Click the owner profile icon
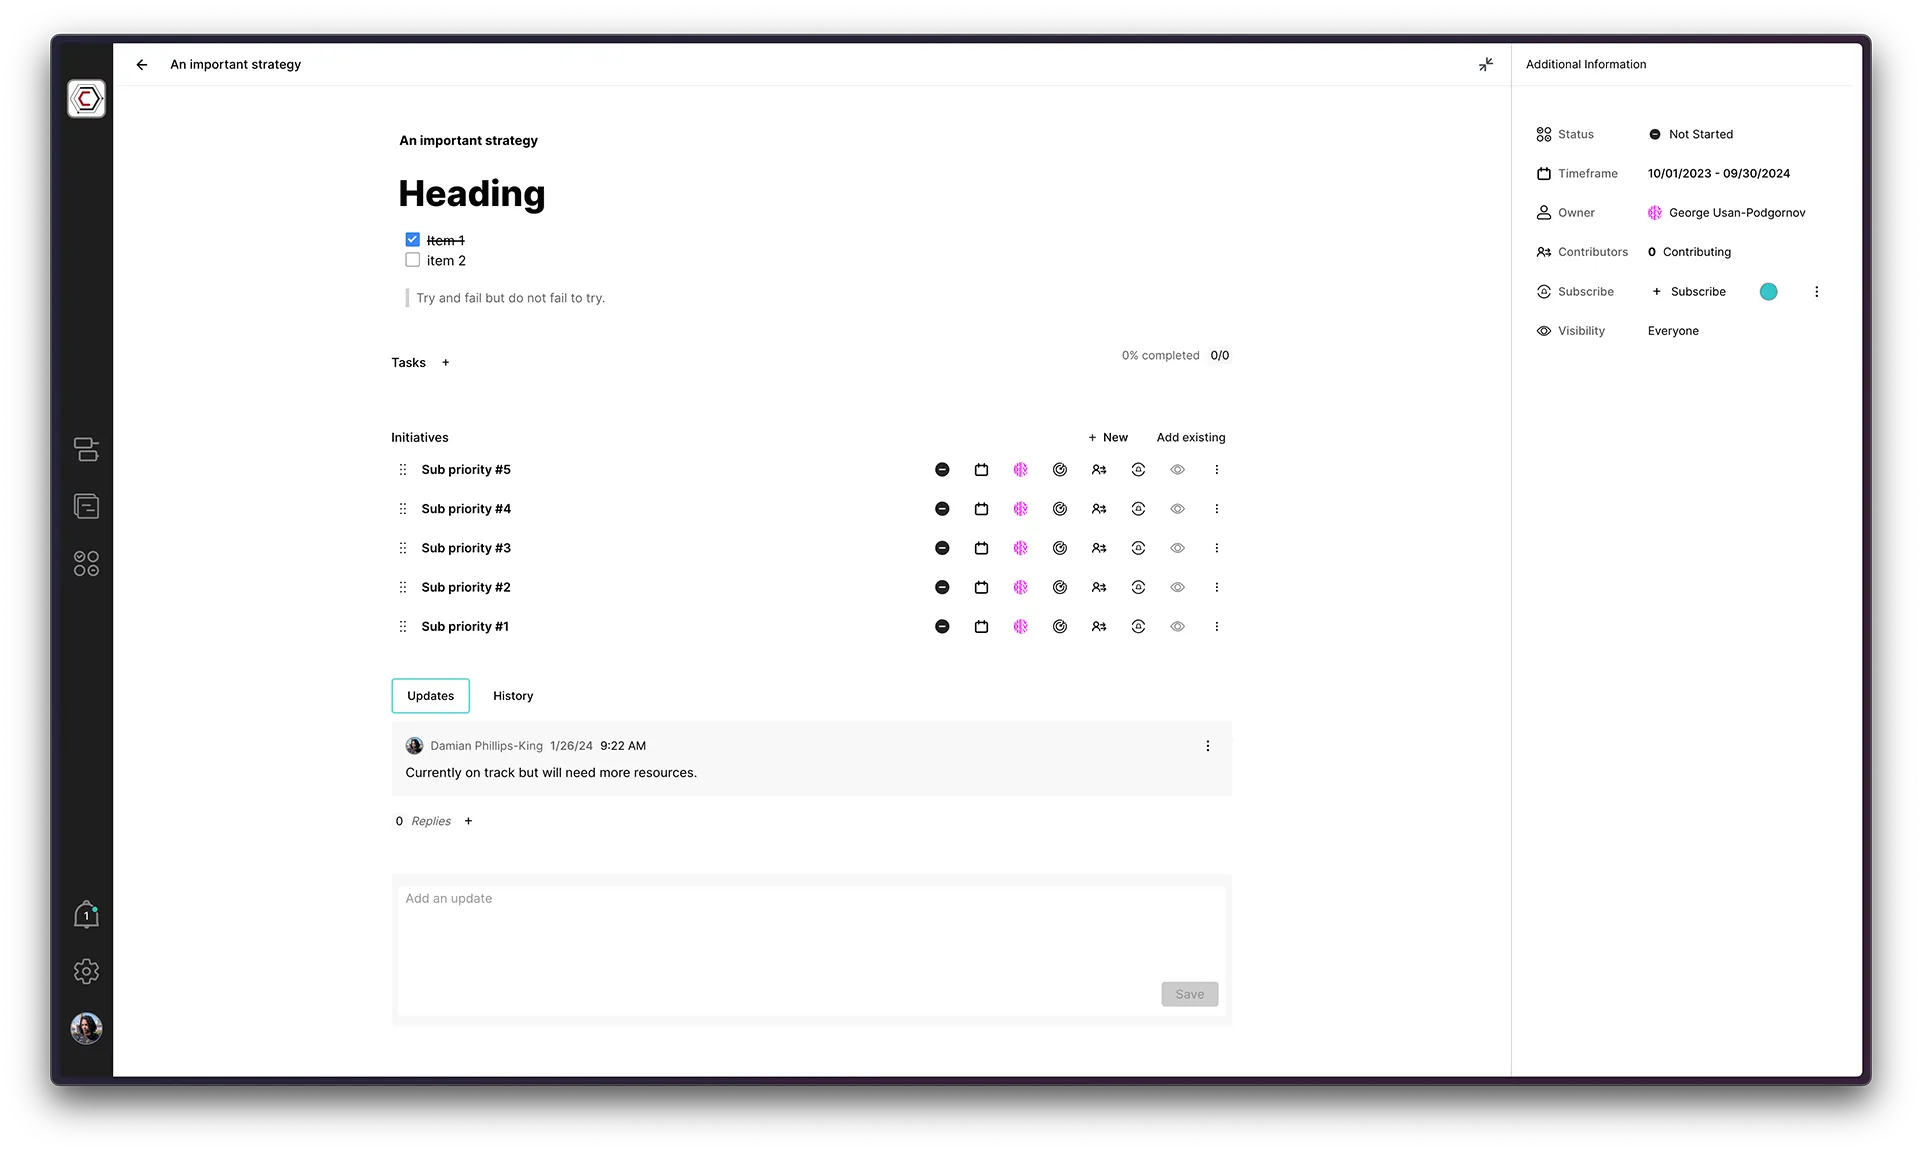1920x1151 pixels. [1654, 212]
